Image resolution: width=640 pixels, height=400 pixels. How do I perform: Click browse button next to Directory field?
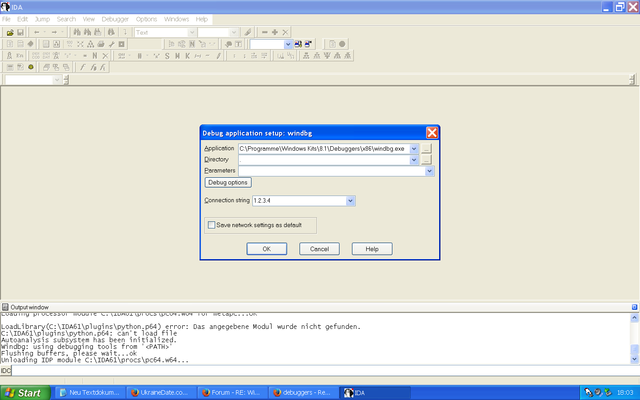tap(426, 160)
